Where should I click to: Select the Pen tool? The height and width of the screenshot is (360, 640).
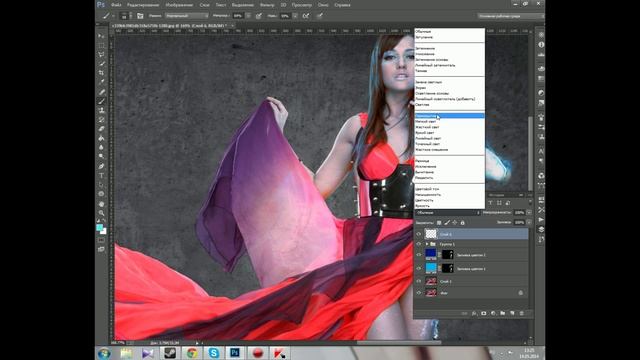point(101,167)
